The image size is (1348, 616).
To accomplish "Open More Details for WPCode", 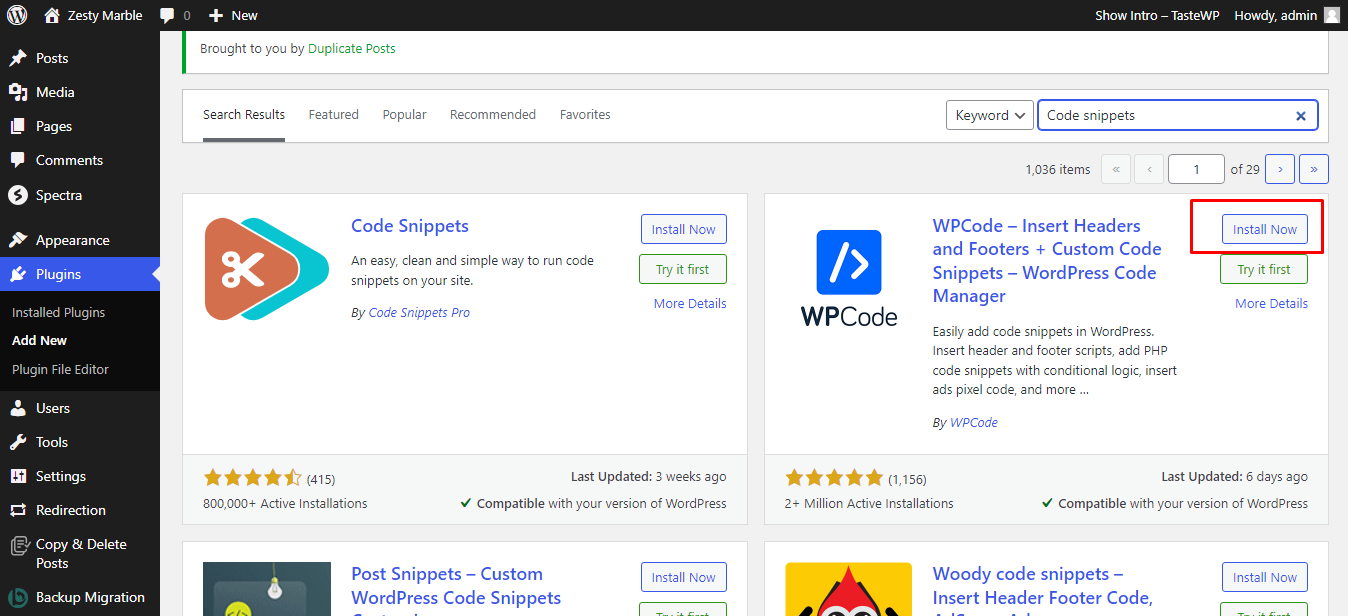I will click(x=1271, y=303).
